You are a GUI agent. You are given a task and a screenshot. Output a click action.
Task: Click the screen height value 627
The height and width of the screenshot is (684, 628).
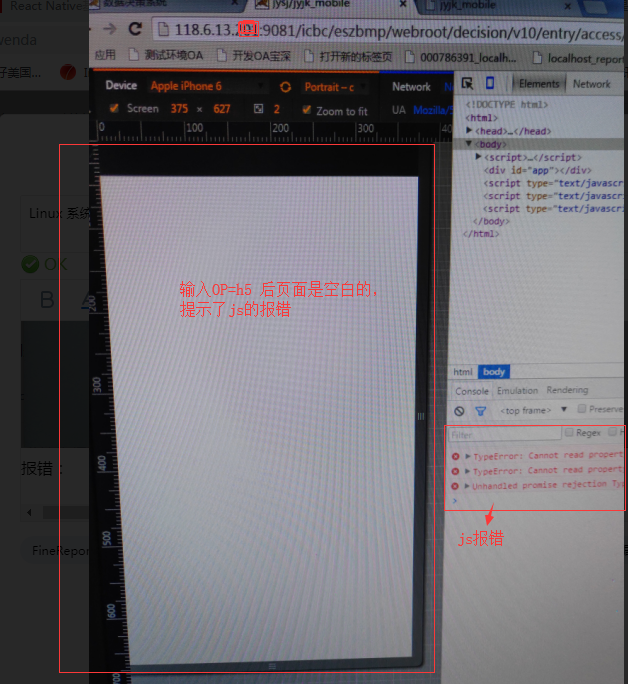(222, 109)
